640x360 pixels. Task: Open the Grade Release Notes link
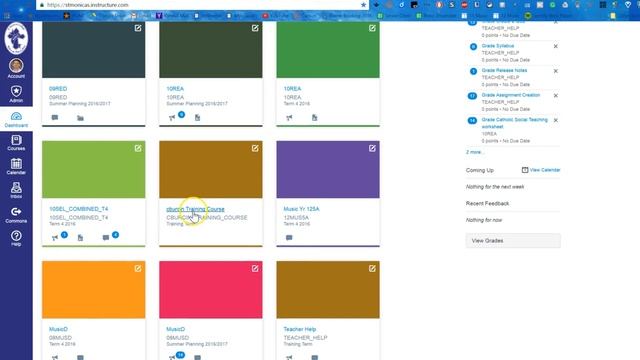[x=504, y=70]
